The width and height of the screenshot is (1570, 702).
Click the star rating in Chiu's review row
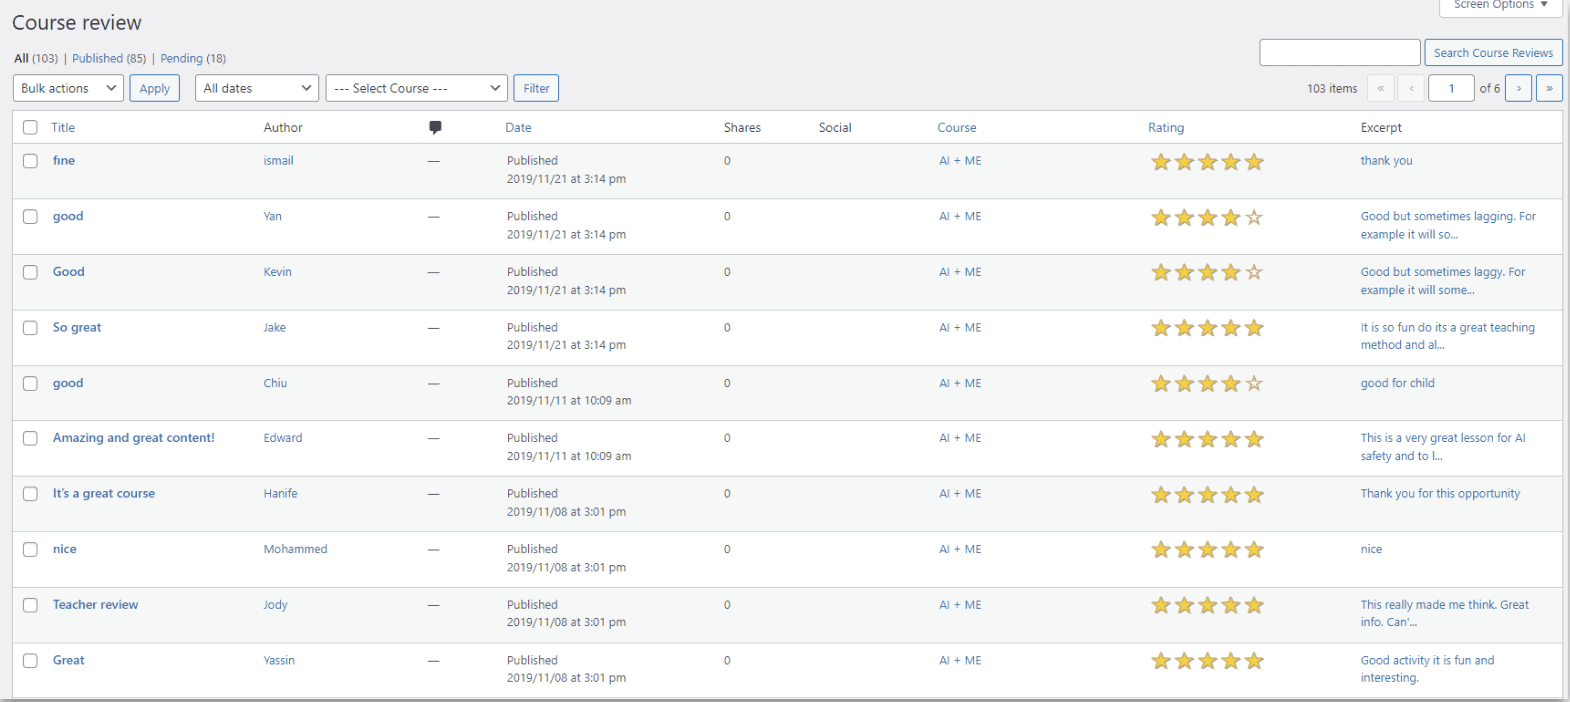[1207, 383]
